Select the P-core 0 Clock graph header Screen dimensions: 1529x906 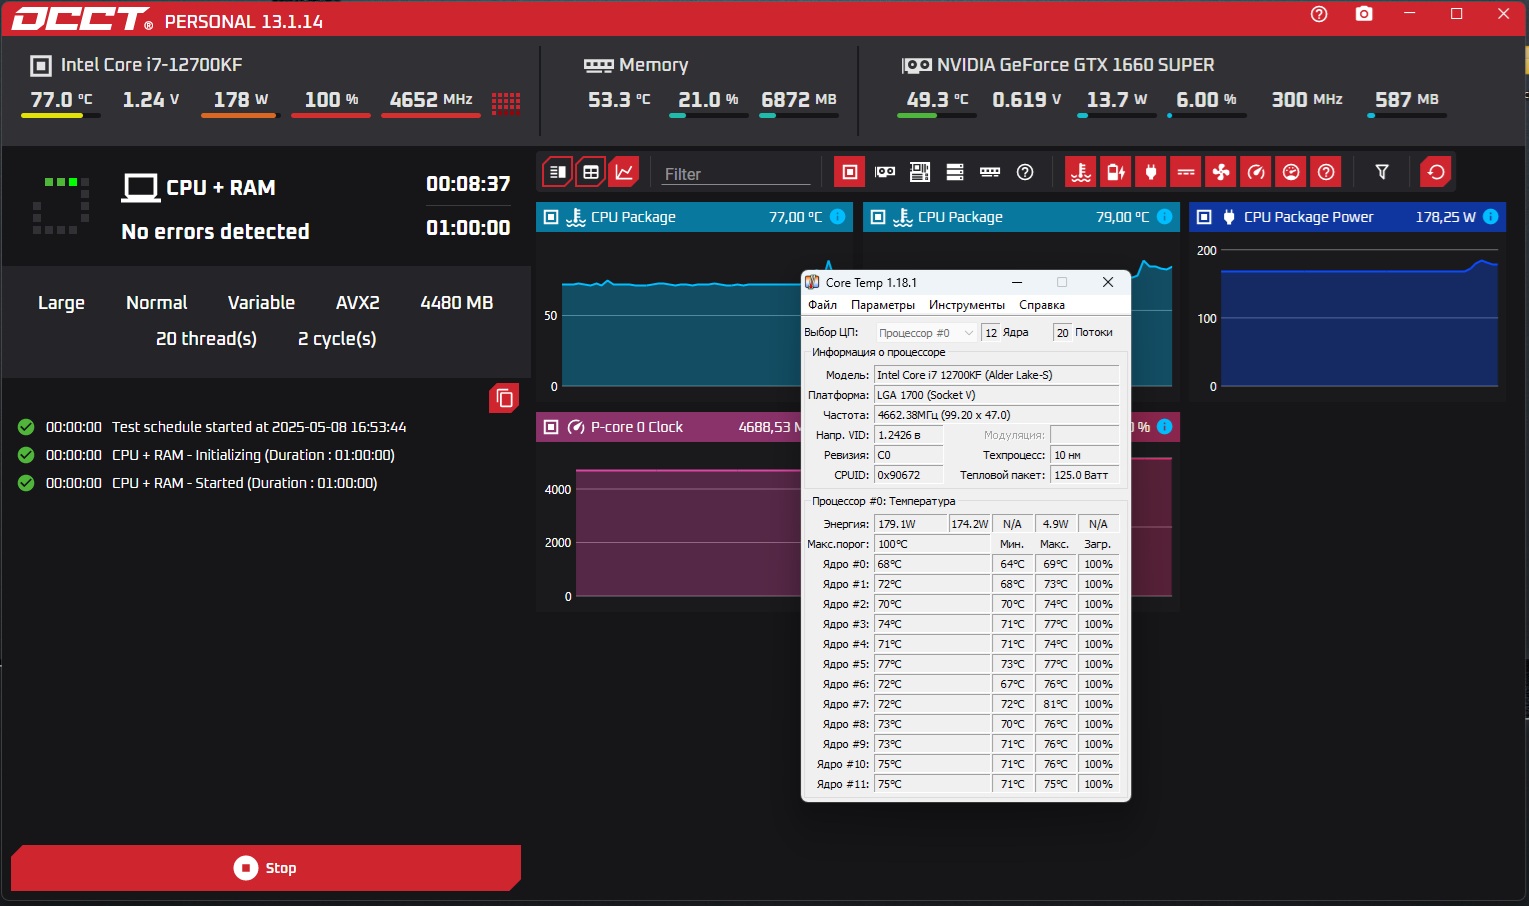pos(668,427)
